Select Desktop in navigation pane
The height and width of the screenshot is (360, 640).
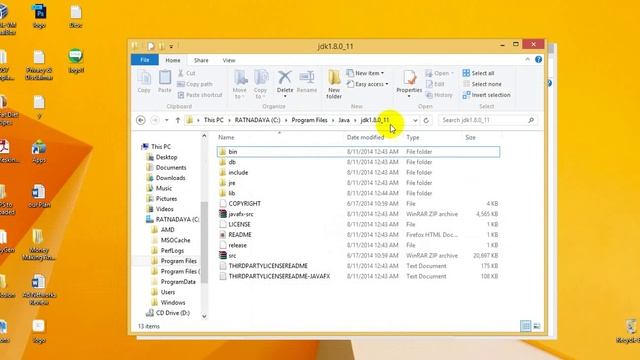166,157
